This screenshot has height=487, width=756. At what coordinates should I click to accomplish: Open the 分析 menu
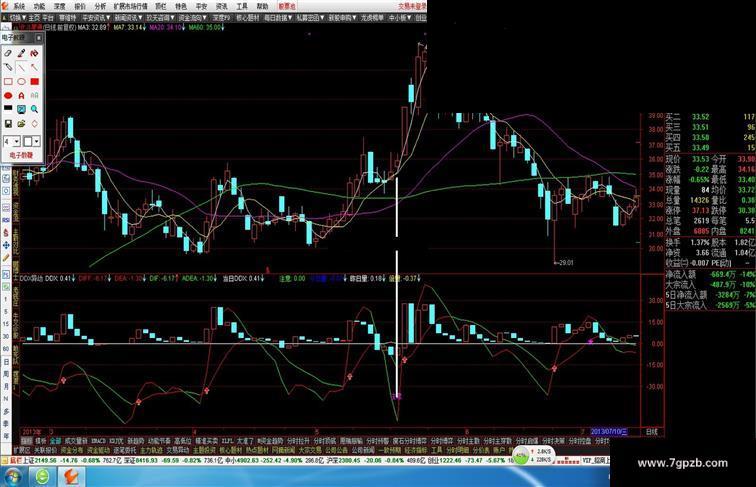(100, 6)
